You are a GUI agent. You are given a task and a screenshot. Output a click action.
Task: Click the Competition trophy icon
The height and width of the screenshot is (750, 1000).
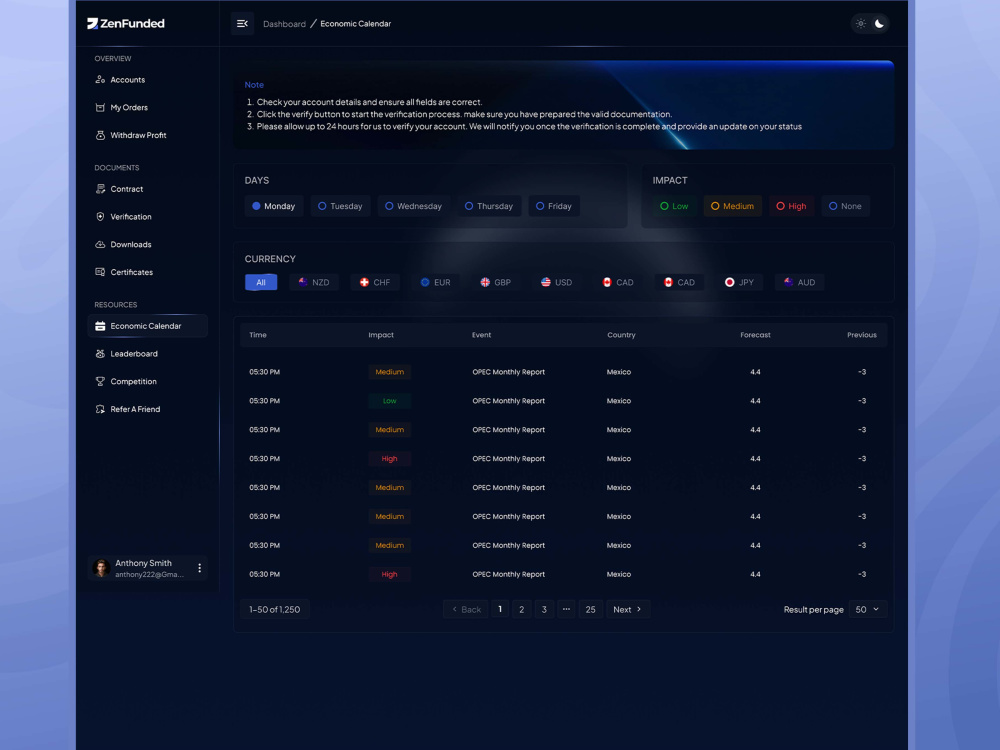click(100, 381)
